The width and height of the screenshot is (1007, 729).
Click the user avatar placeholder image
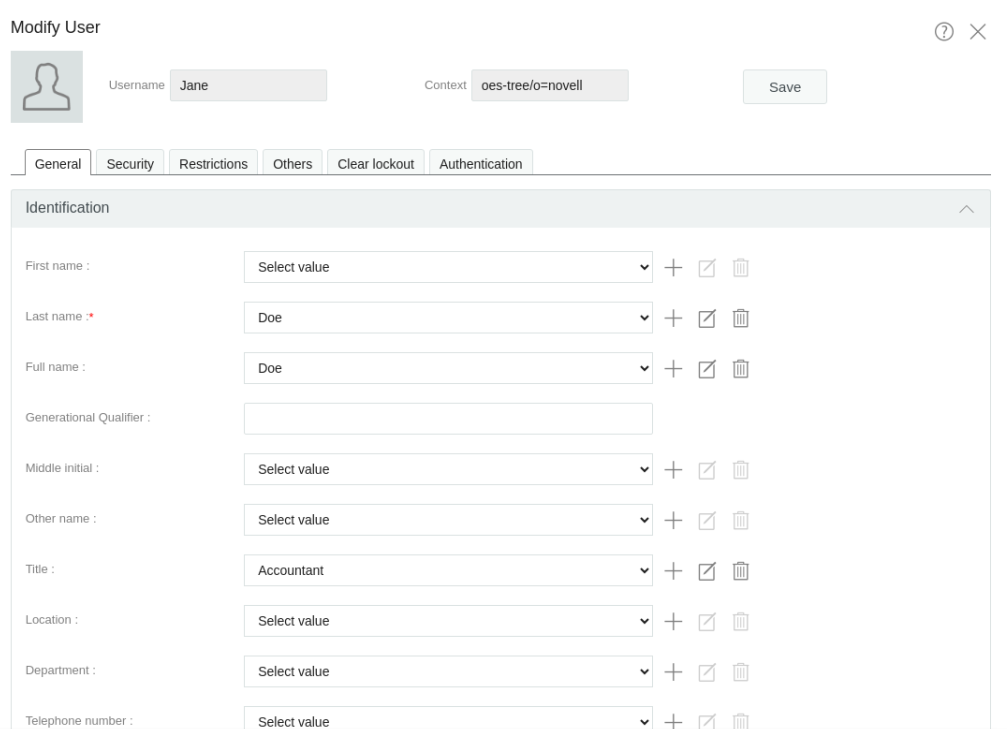tap(46, 87)
